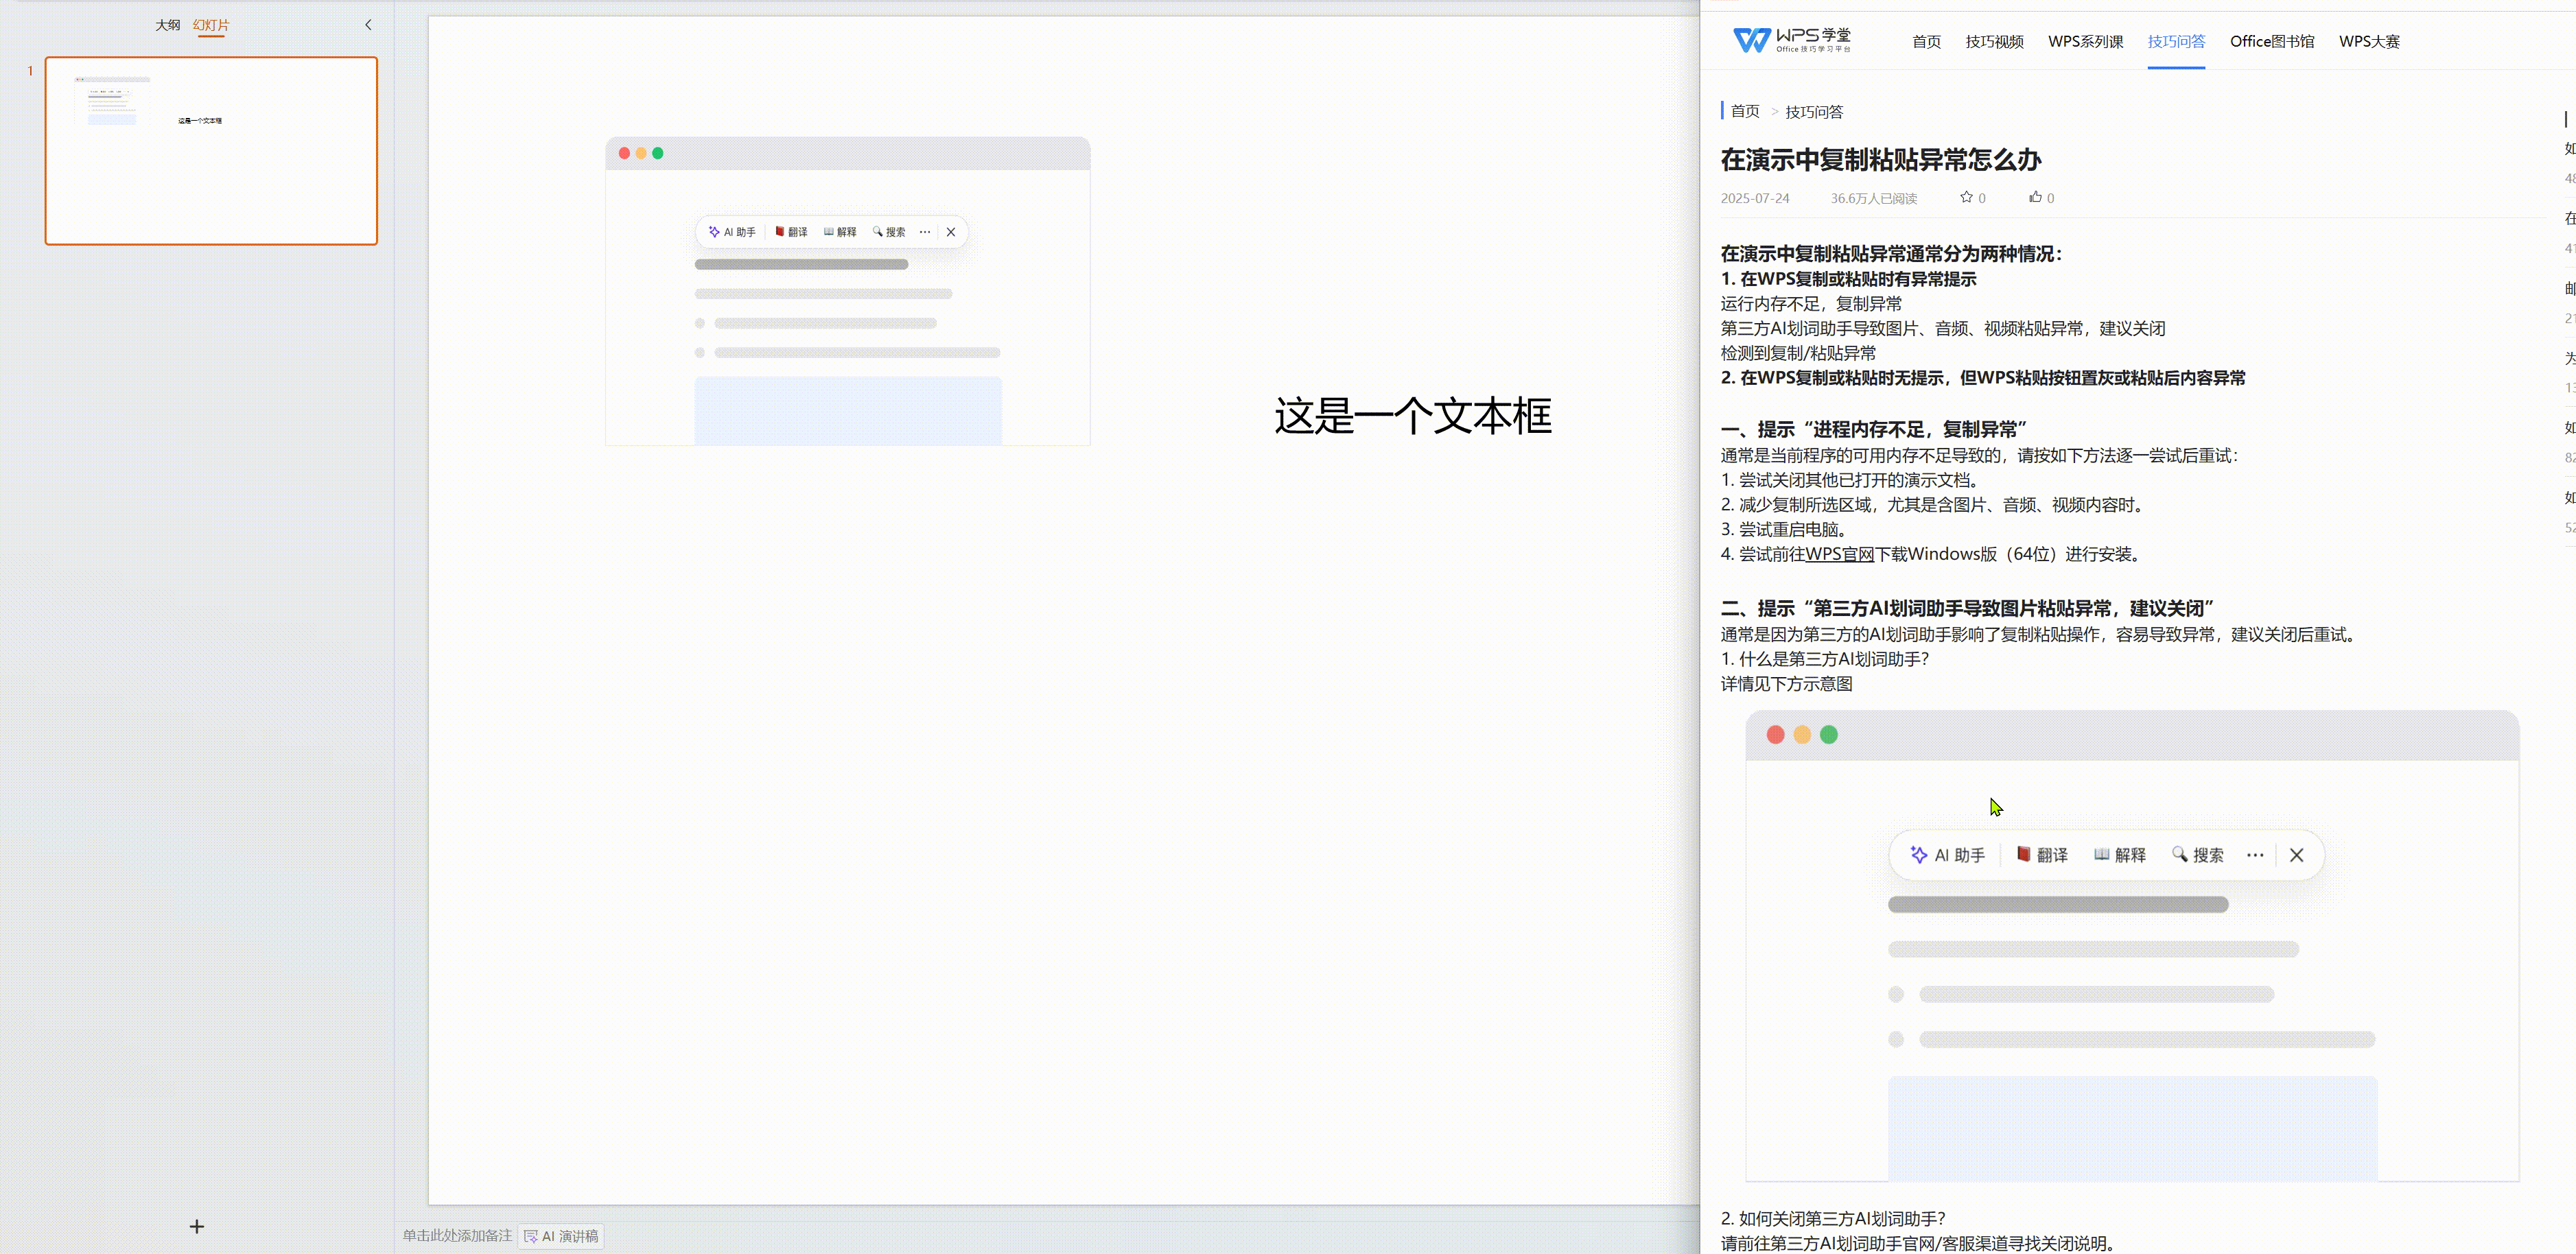Open ··· options in the webpage illustration toolbar
2576x1254 pixels.
2255,855
